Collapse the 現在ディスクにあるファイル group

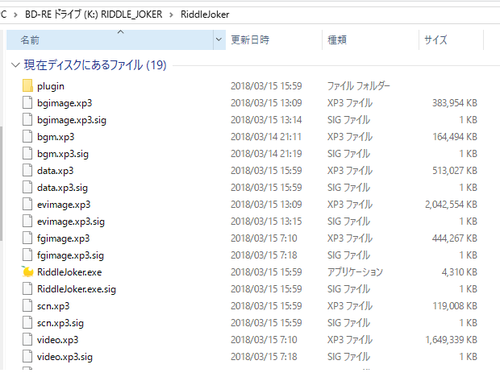15,65
